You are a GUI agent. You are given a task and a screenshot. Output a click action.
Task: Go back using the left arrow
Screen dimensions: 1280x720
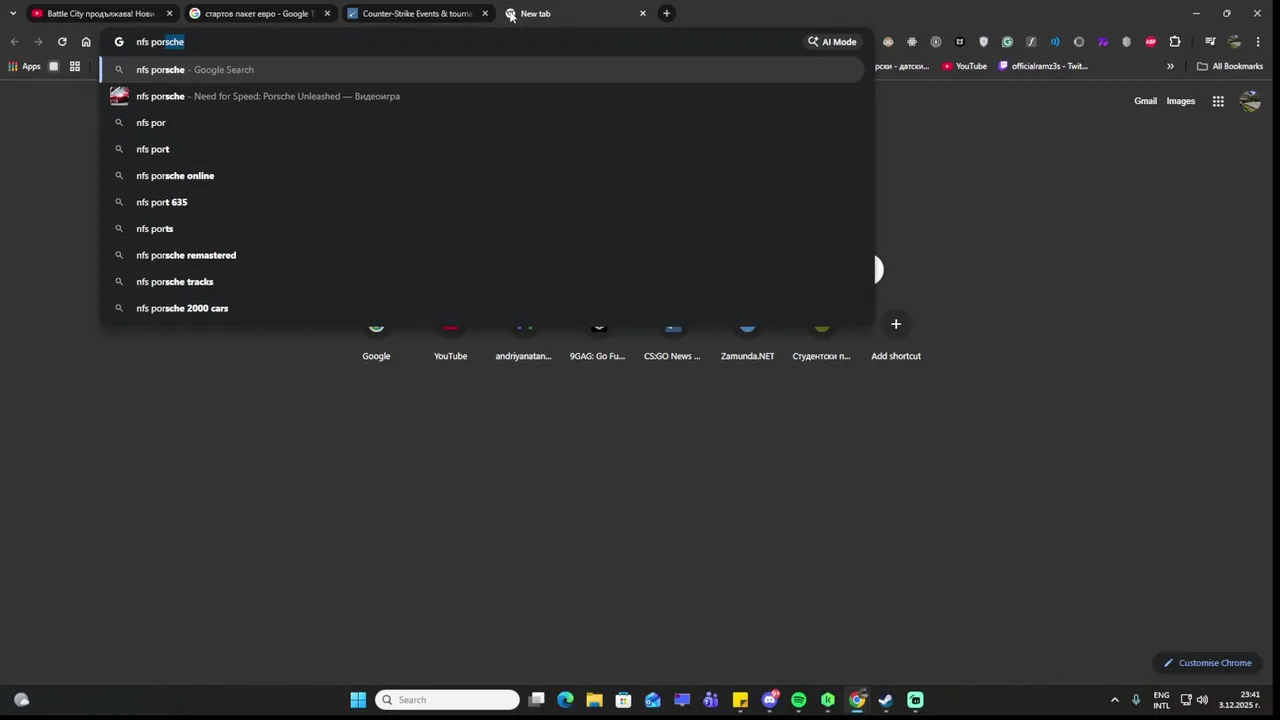pyautogui.click(x=14, y=42)
